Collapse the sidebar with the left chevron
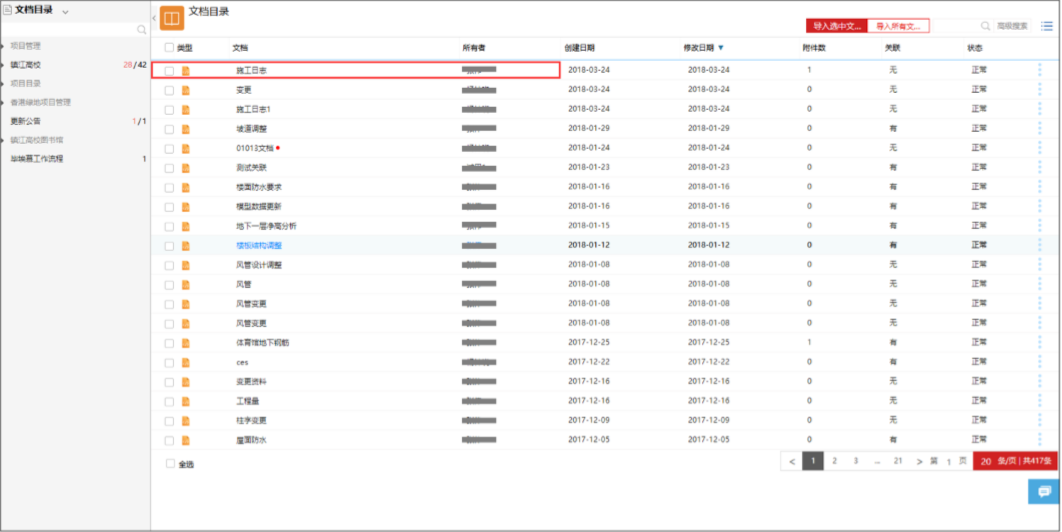Image resolution: width=1062 pixels, height=532 pixels. (154, 18)
